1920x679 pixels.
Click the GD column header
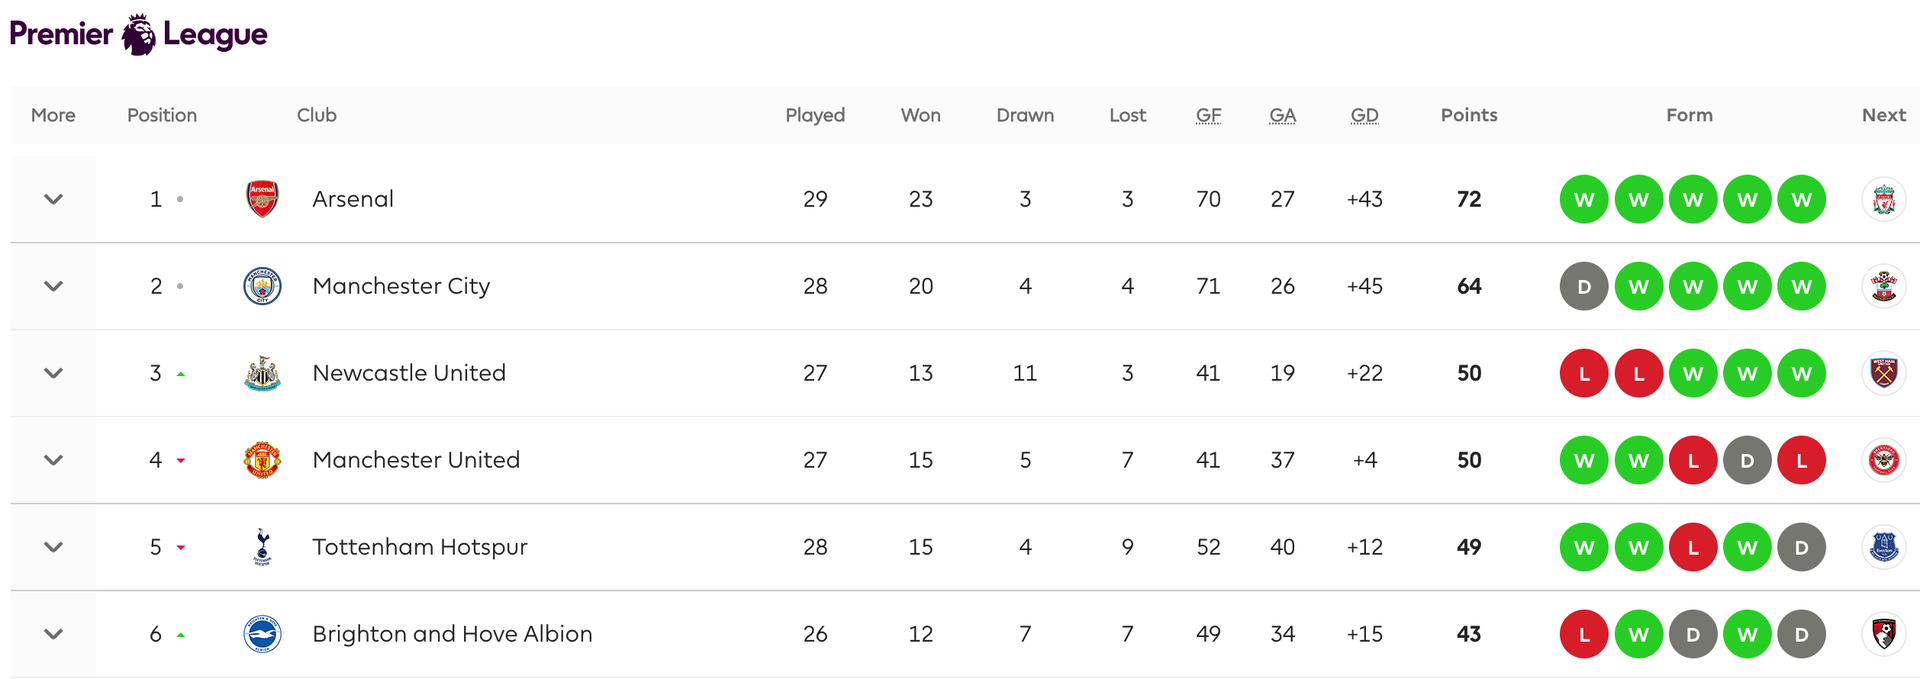tap(1364, 115)
